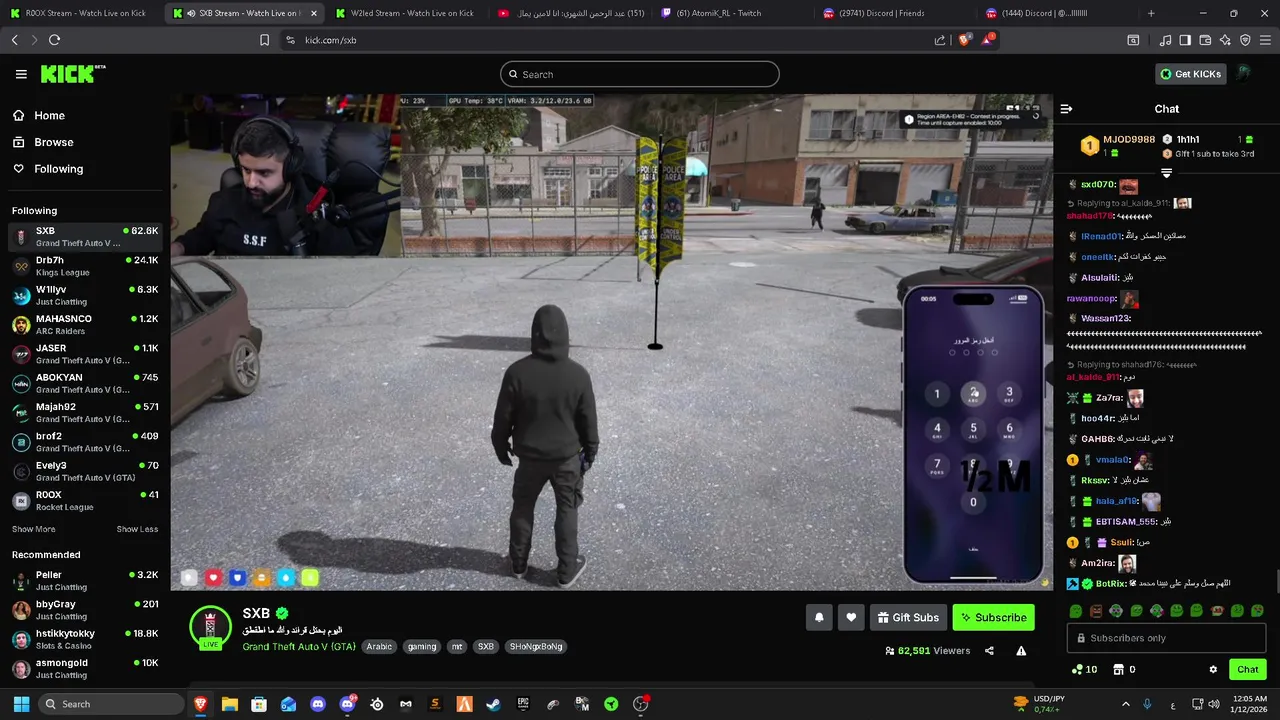Image resolution: width=1280 pixels, height=720 pixels.
Task: Open recommended channel asmongold
Action: [x=85, y=669]
